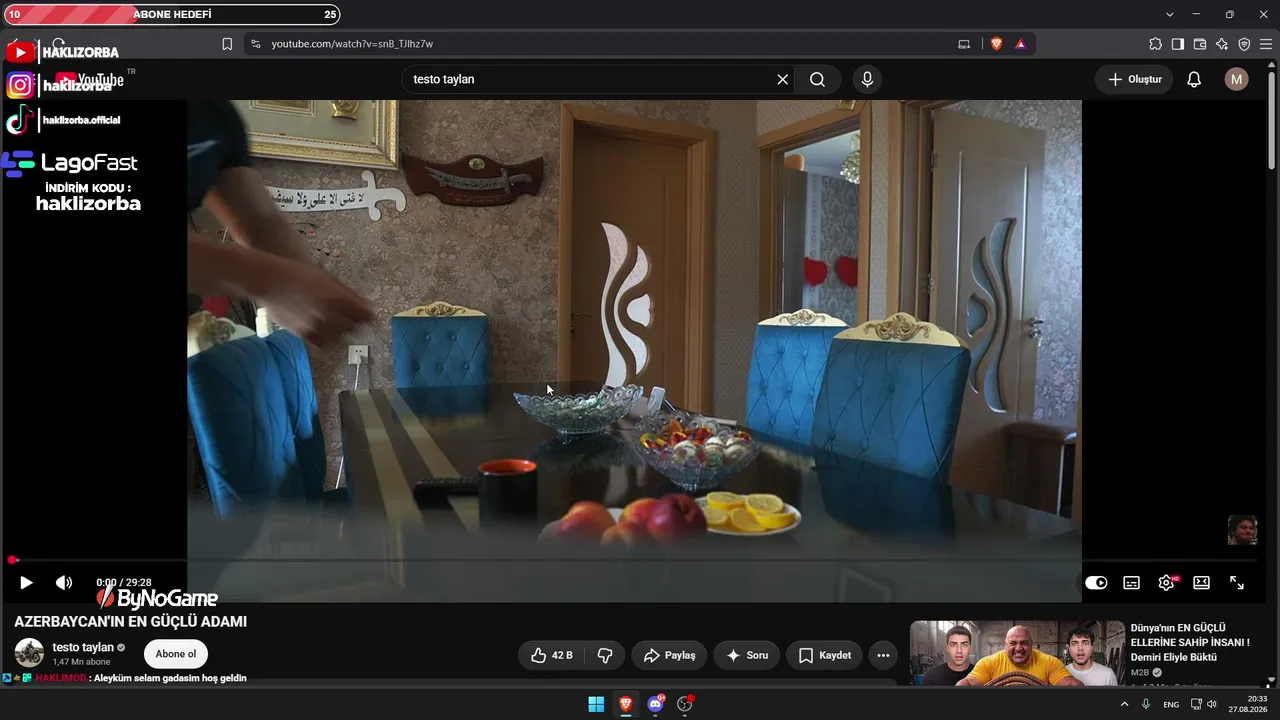Viewport: 1280px width, 720px height.
Task: Open the network icon in the system tray
Action: click(1196, 704)
